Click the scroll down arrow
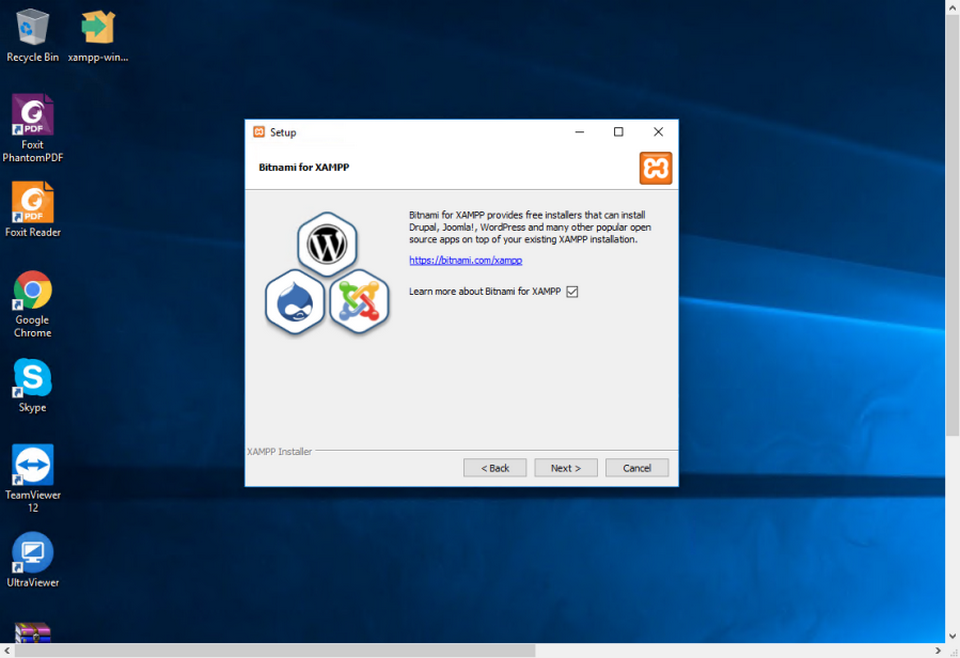960x658 pixels. [x=953, y=637]
